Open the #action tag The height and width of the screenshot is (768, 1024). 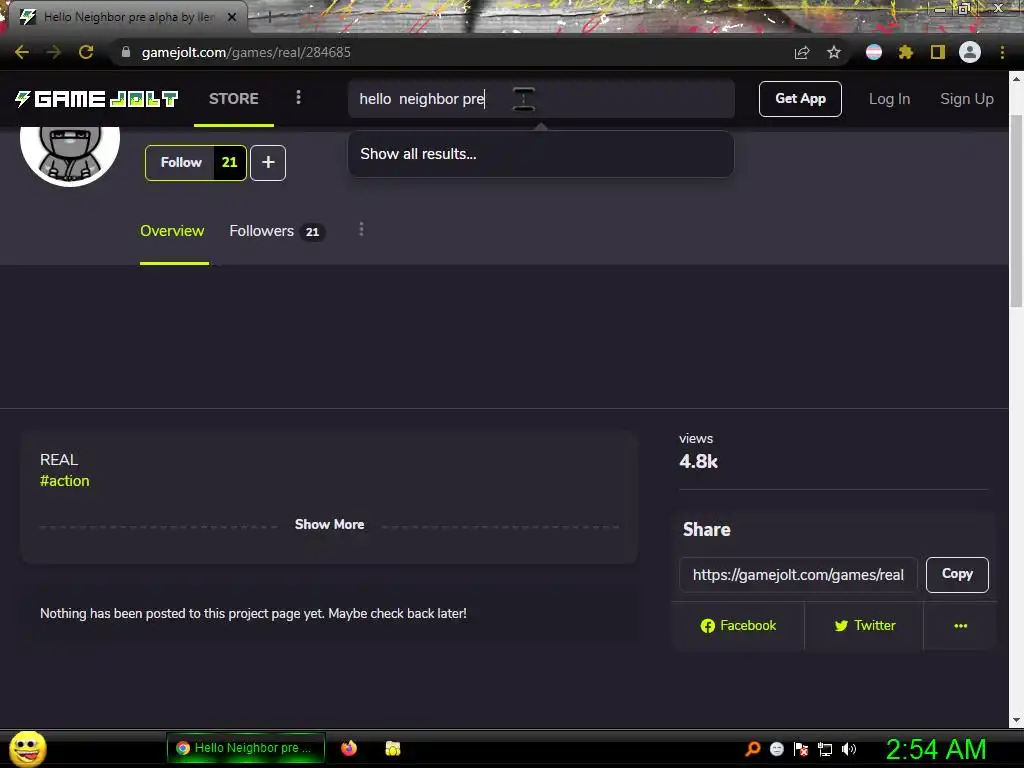65,481
